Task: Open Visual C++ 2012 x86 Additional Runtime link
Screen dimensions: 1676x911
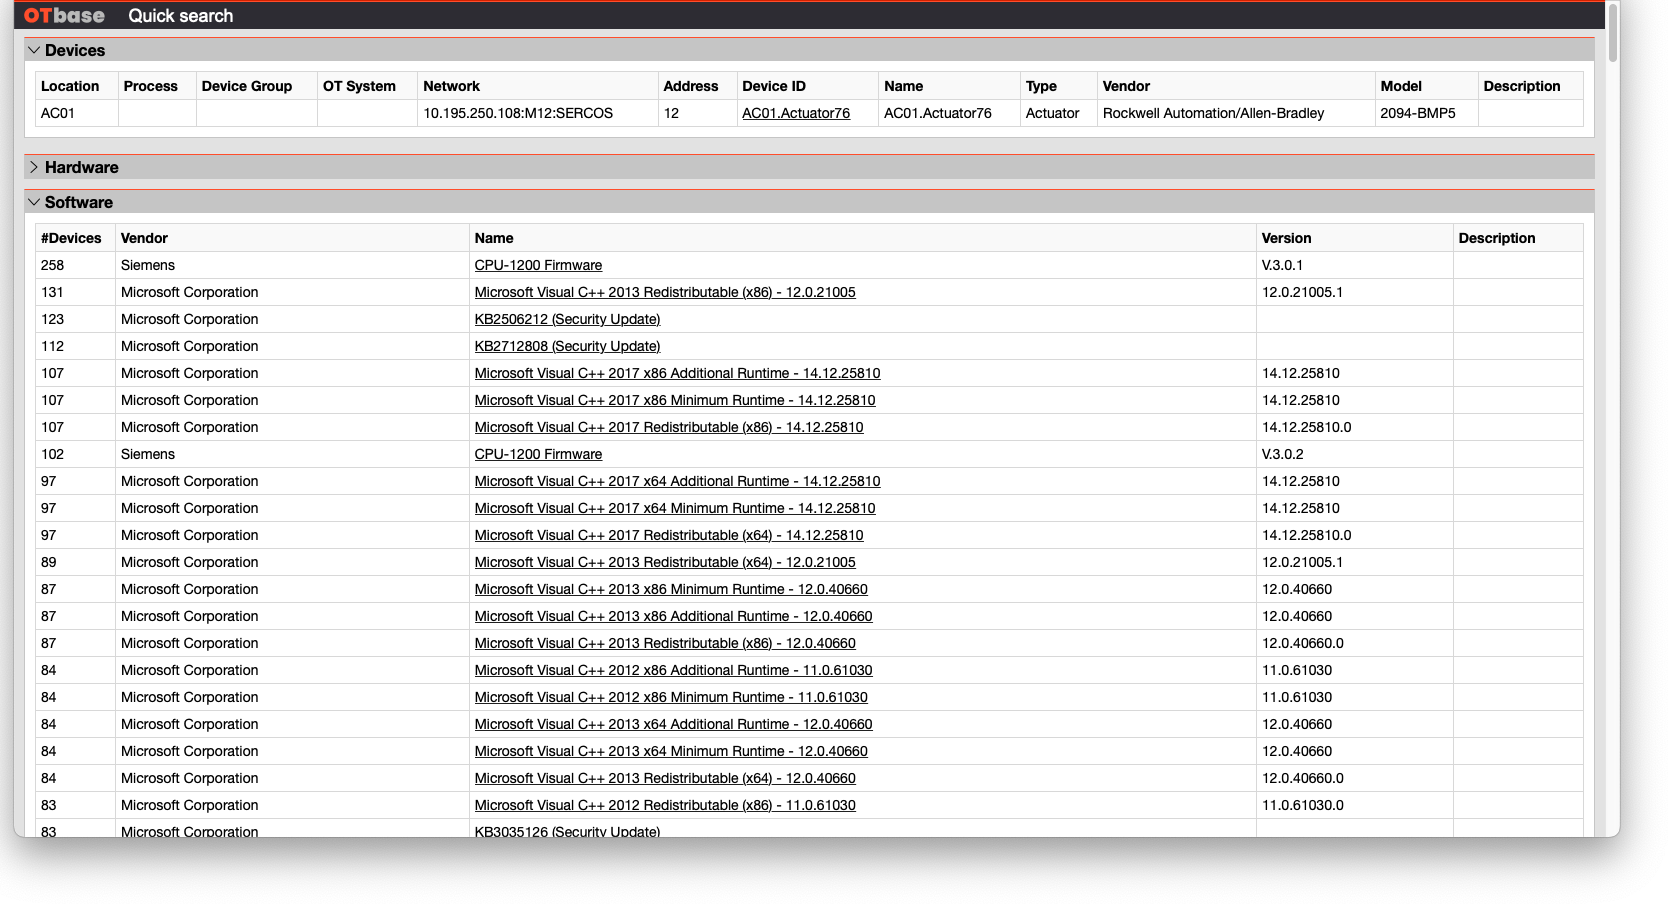Action: point(673,670)
